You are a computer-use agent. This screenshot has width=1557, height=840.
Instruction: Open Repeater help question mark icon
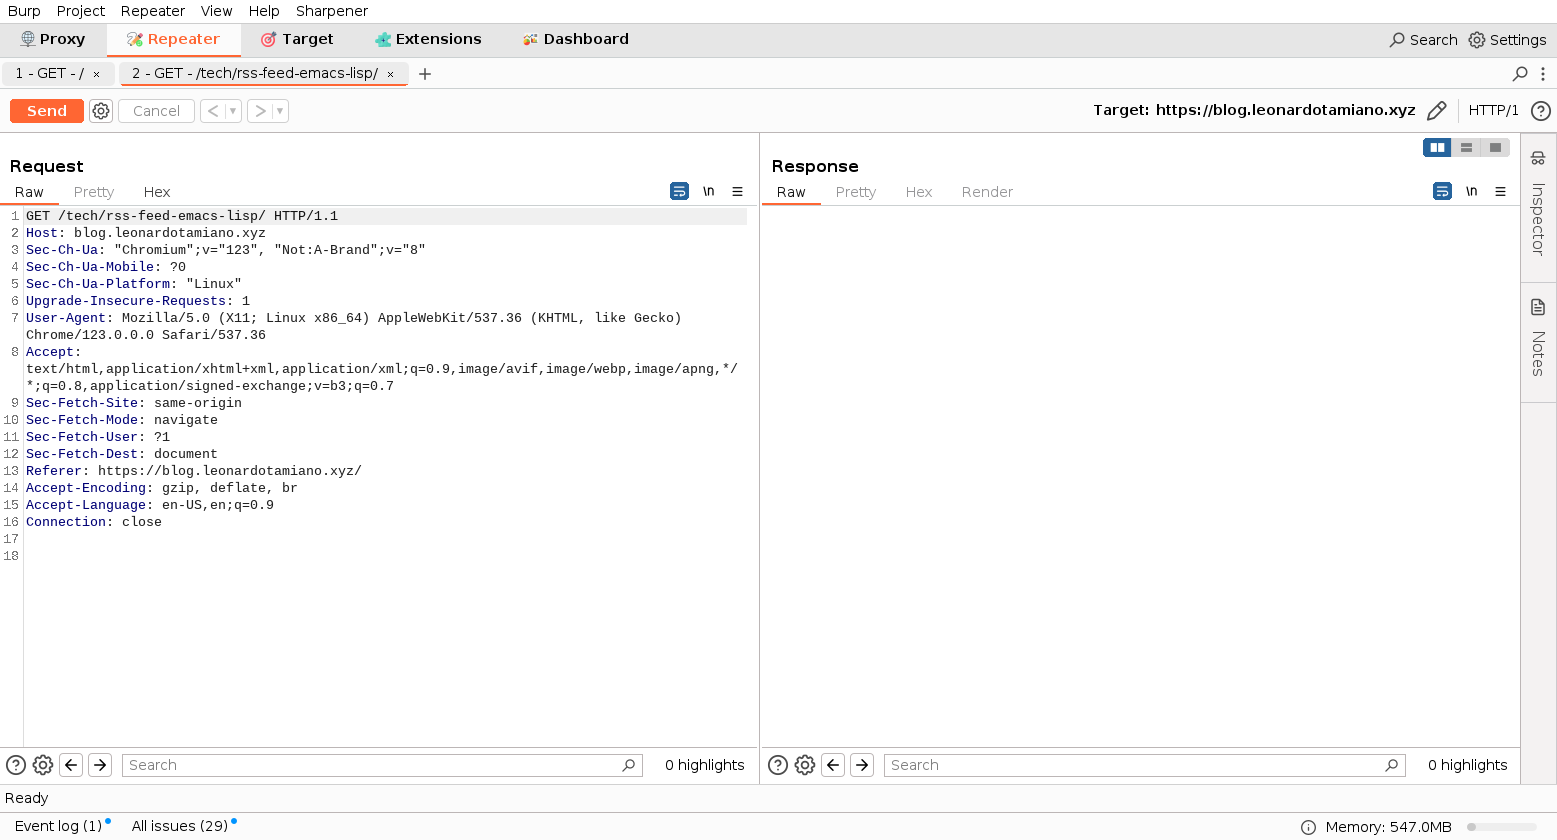(x=1541, y=111)
